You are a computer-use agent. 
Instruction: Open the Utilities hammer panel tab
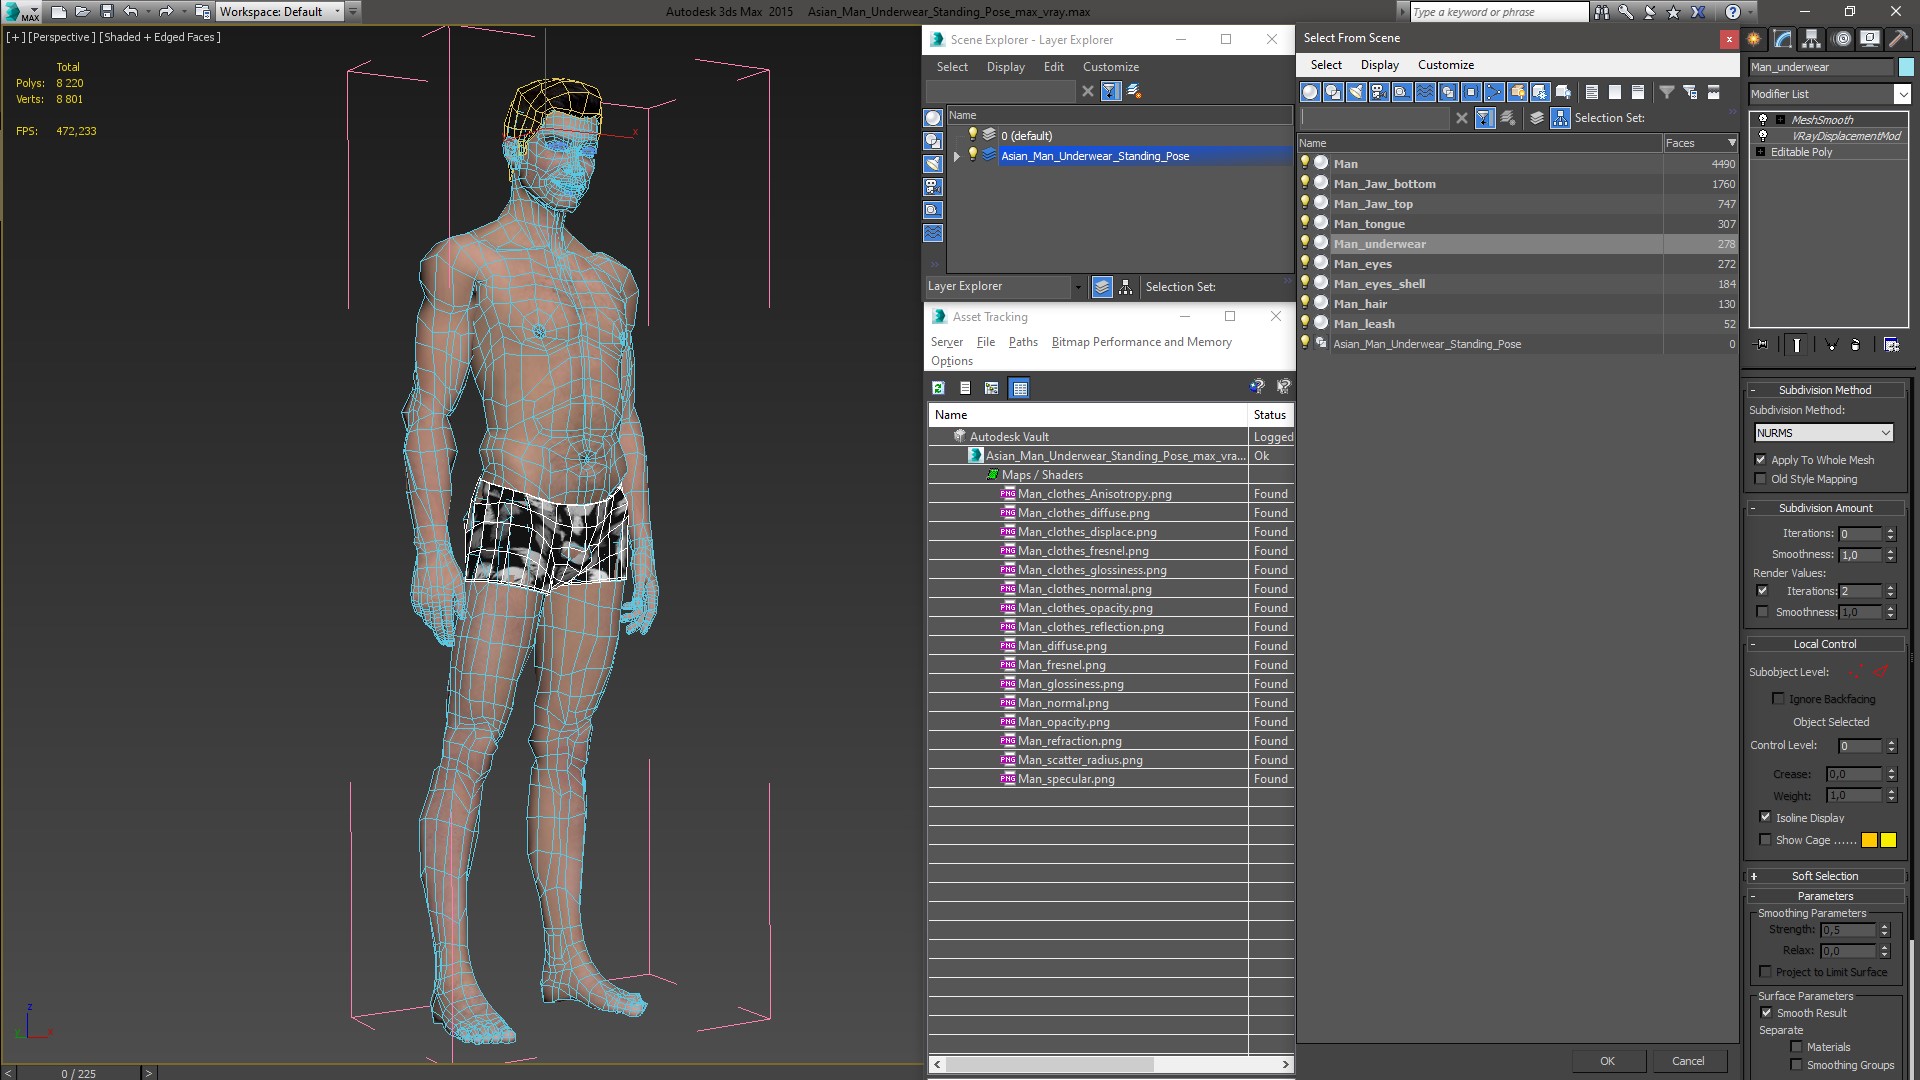[x=1898, y=39]
